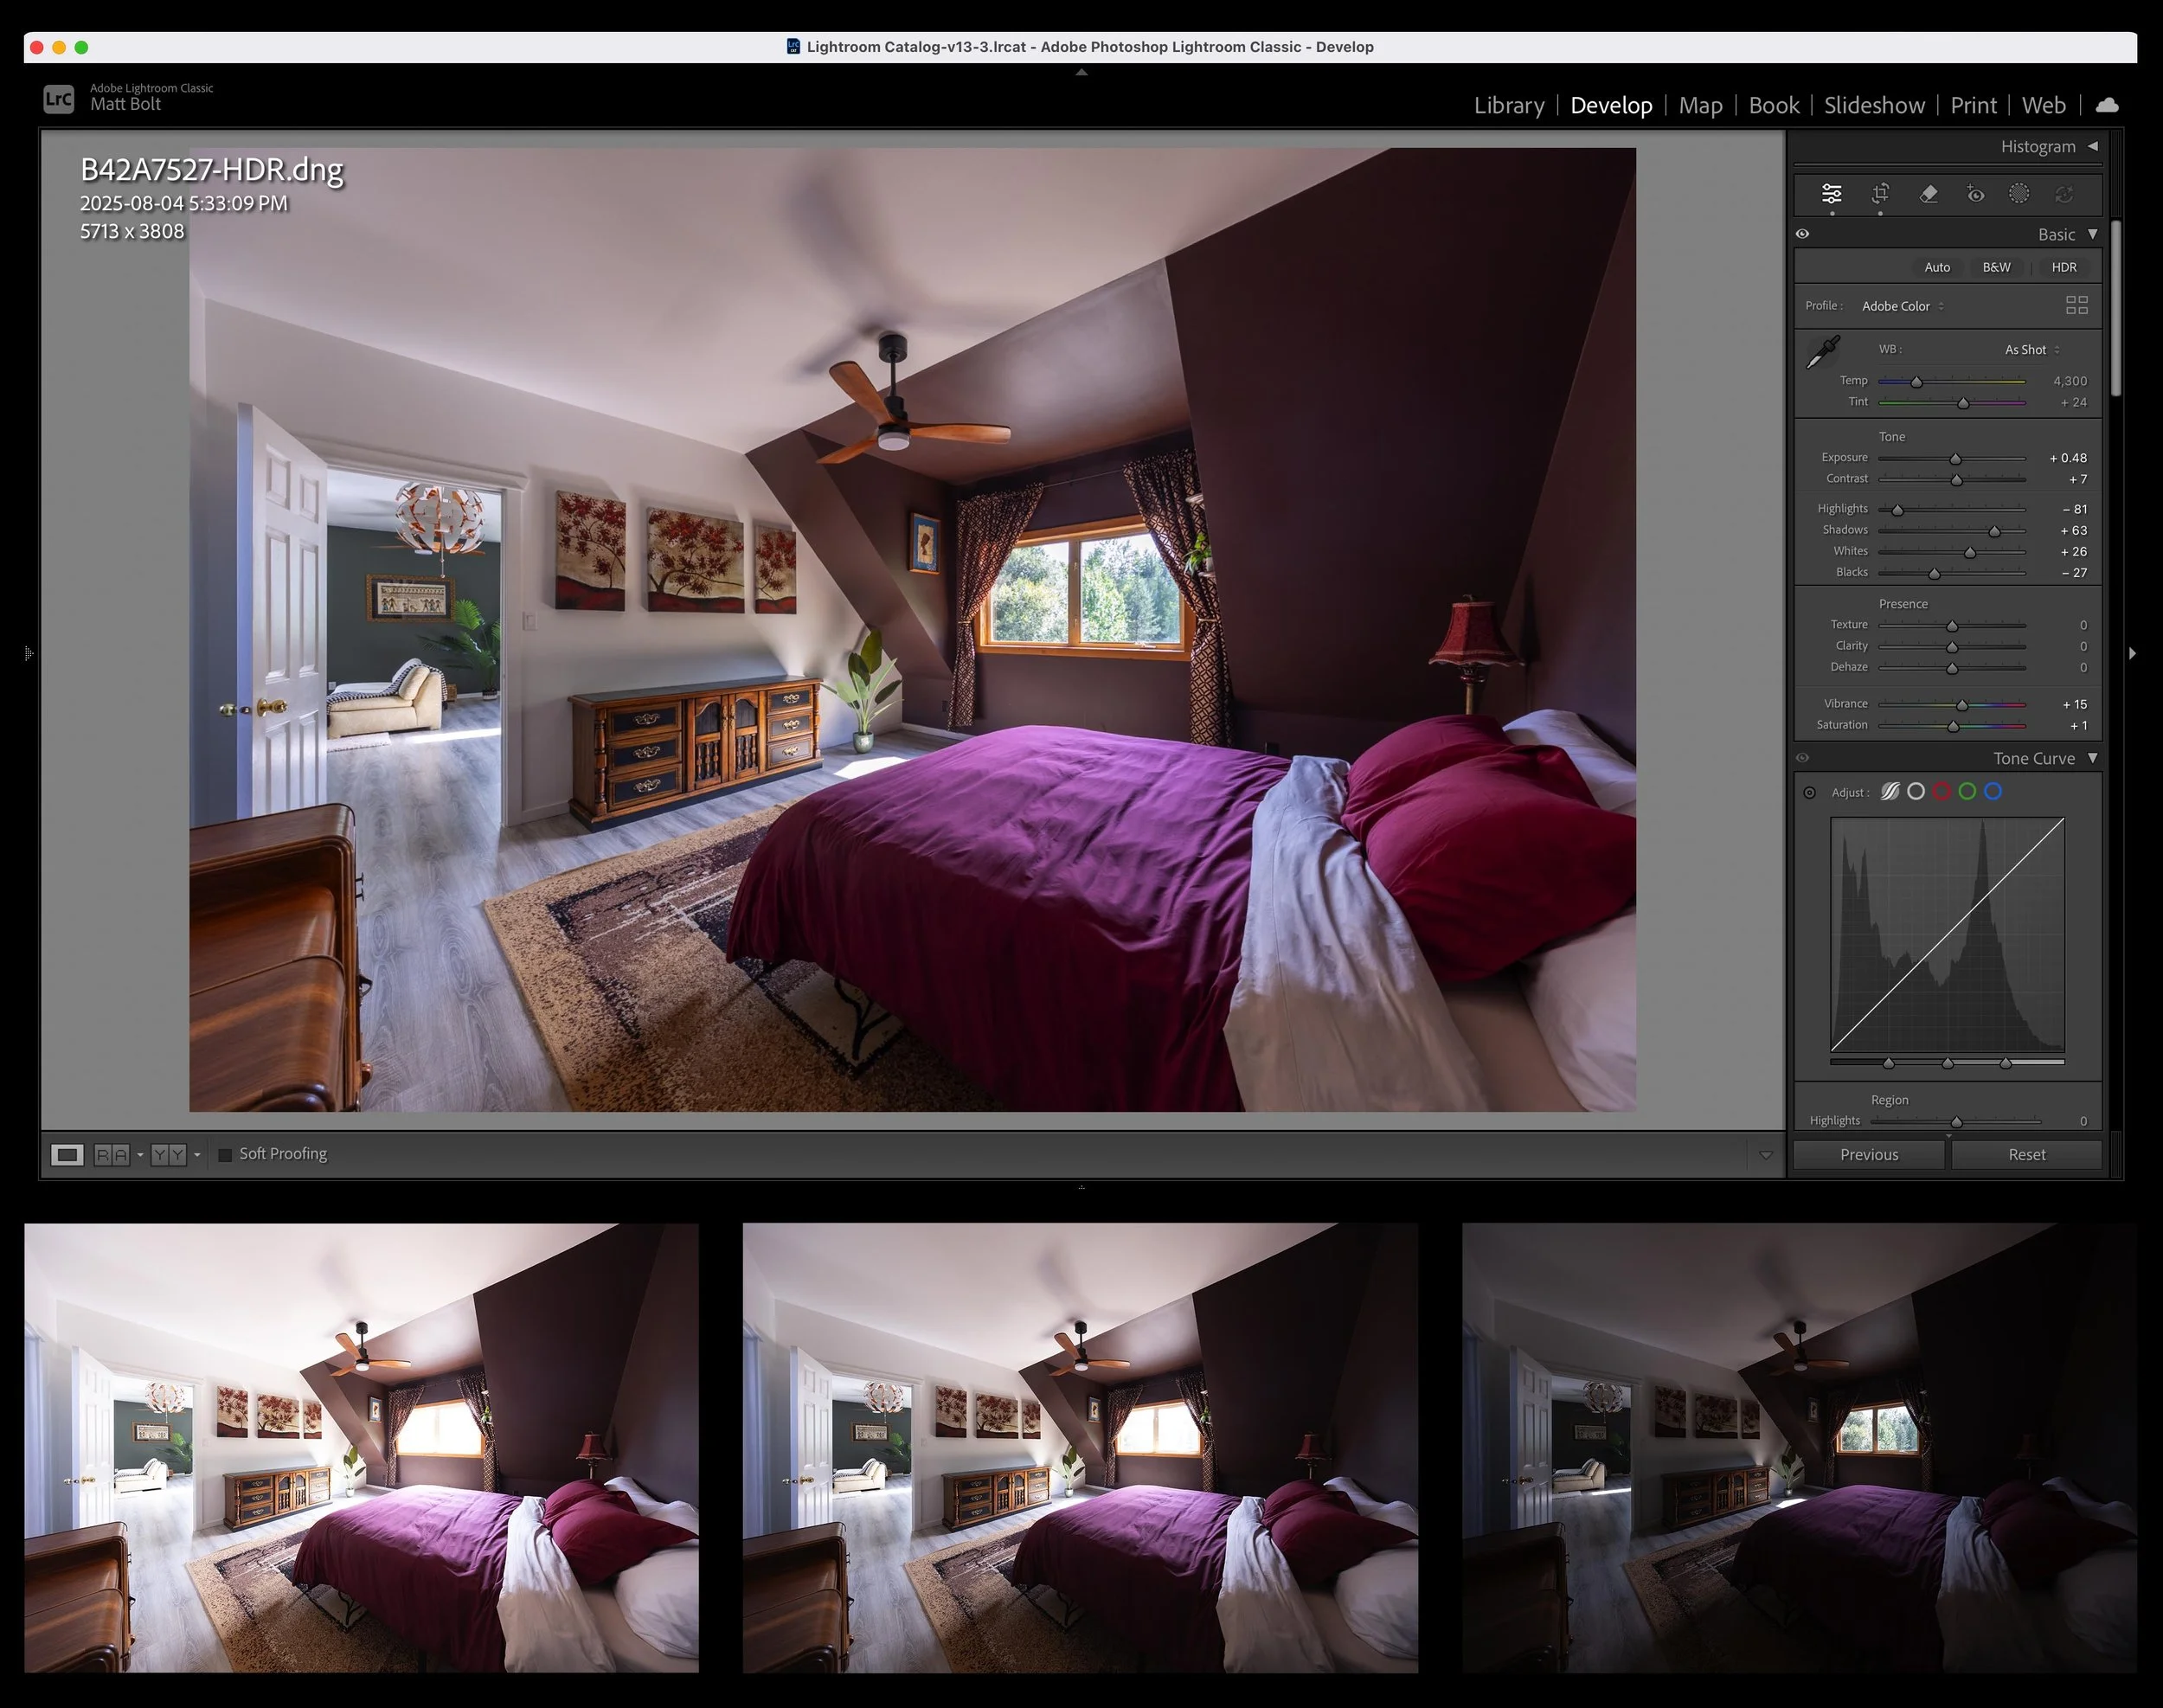This screenshot has height=1708, width=2163.
Task: Click the Auto tone button
Action: pyautogui.click(x=1937, y=267)
